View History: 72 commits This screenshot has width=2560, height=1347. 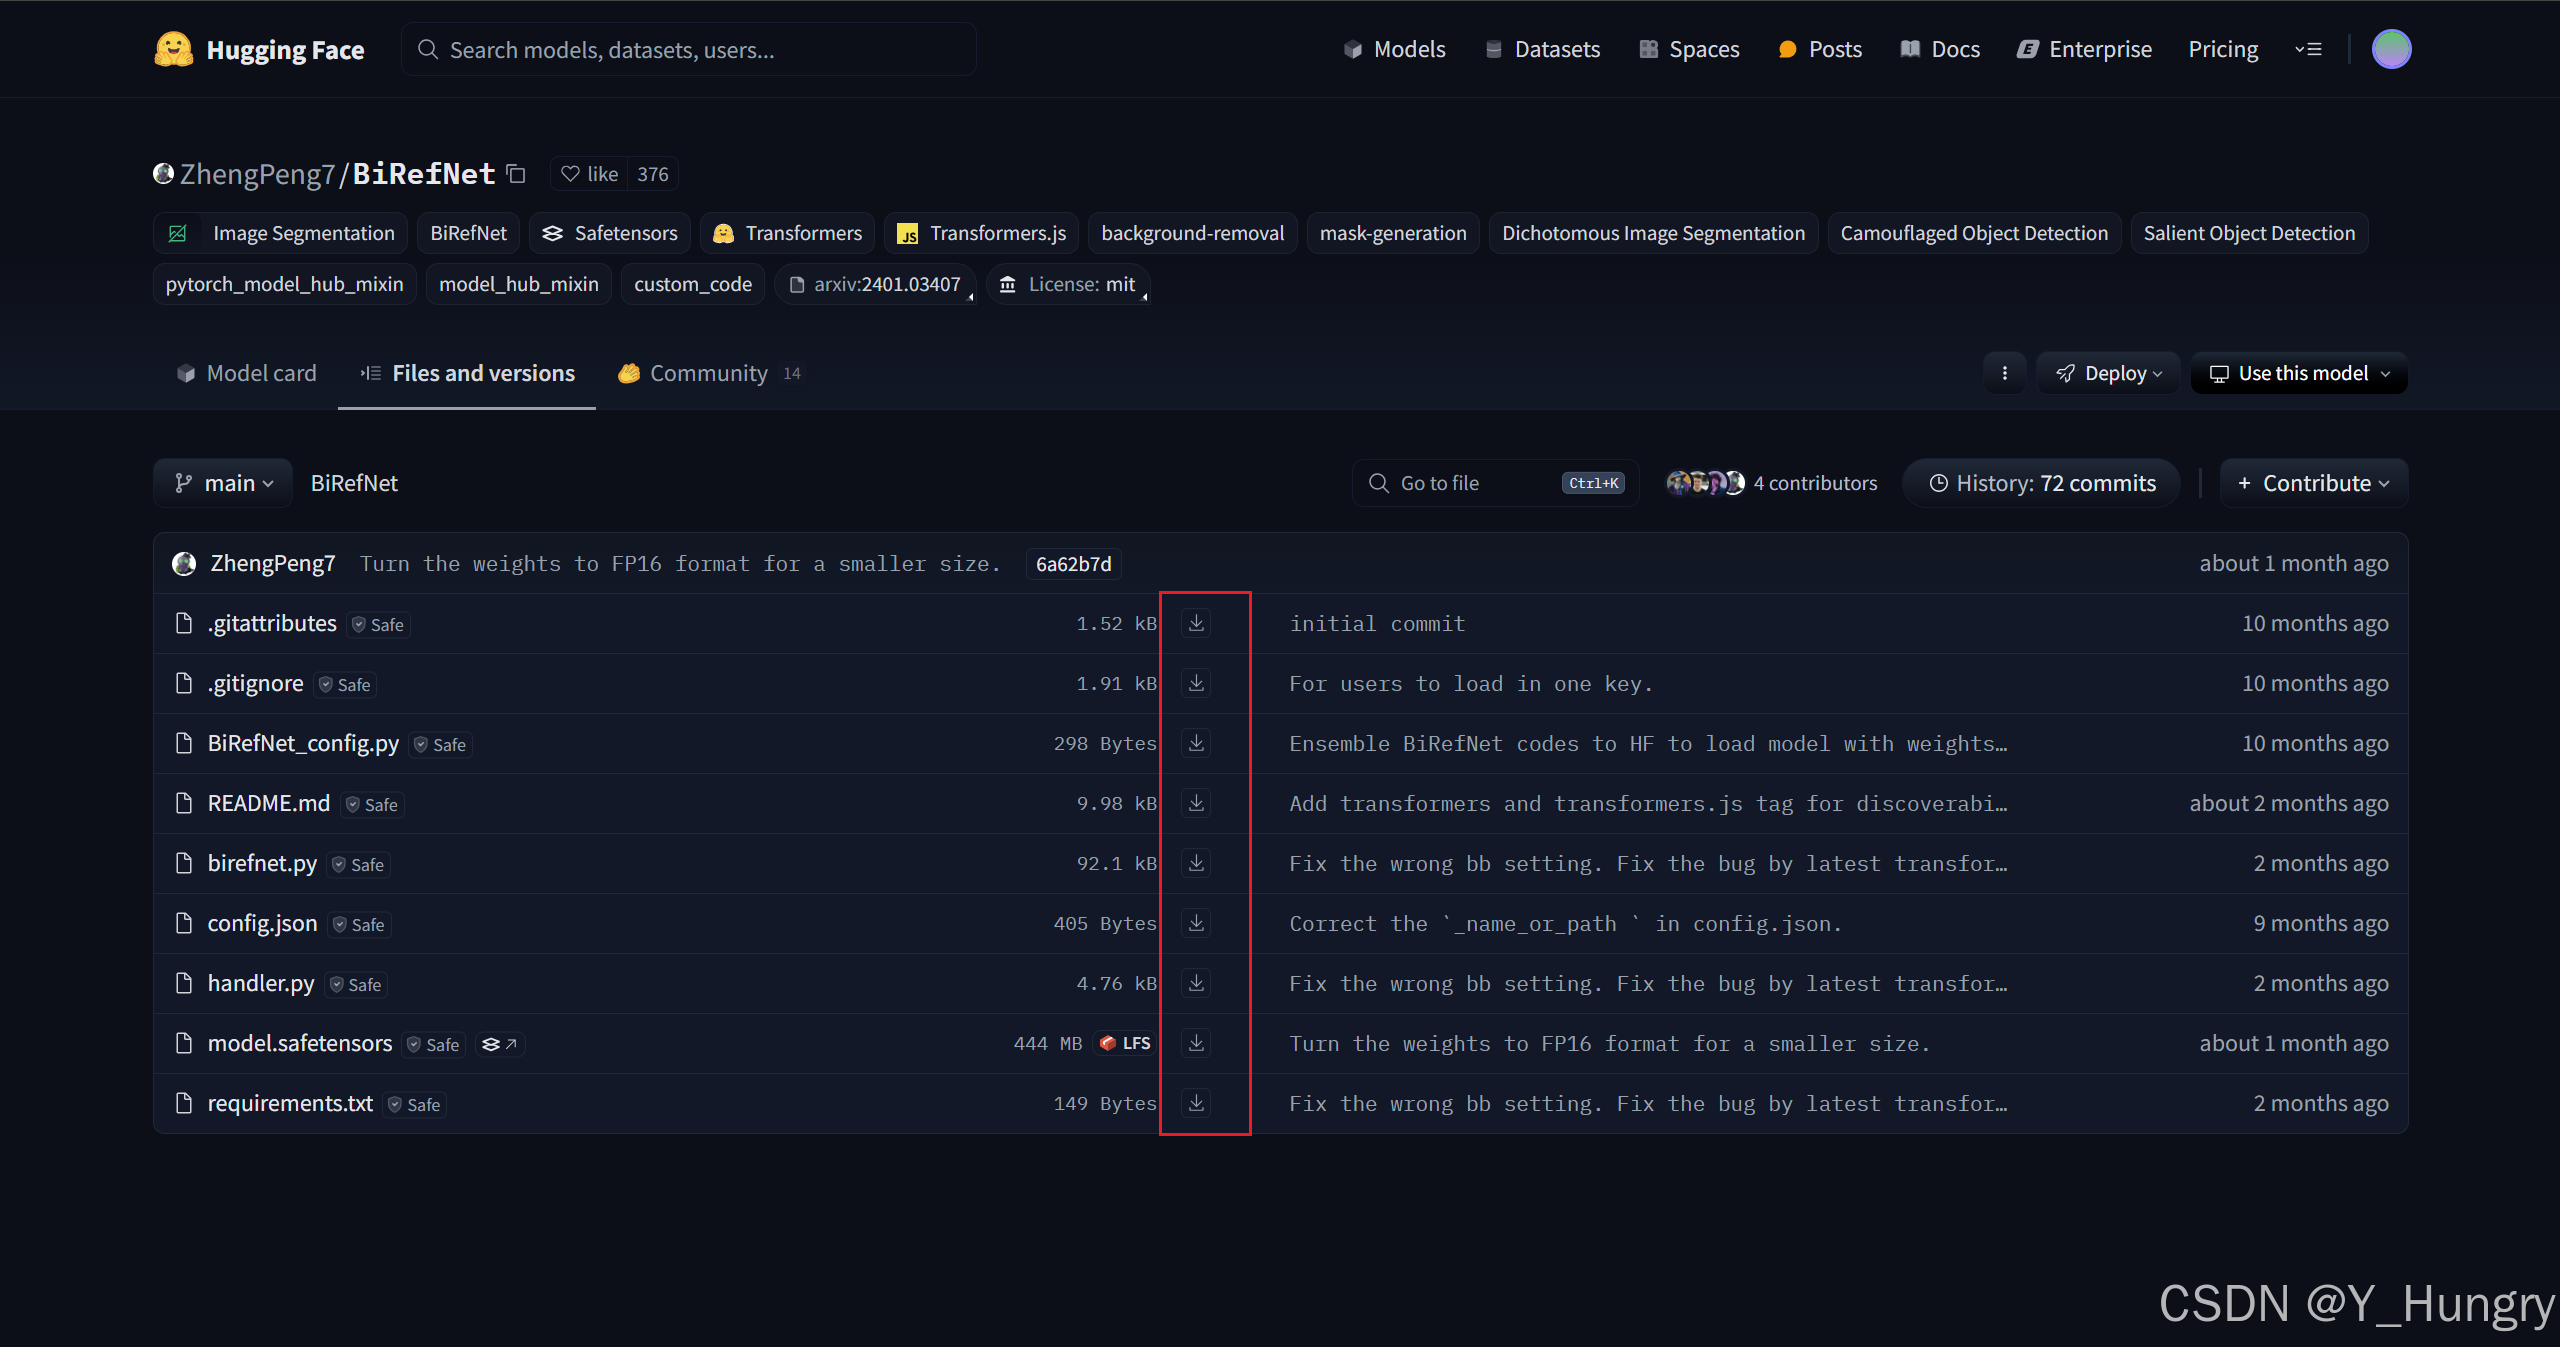point(2041,483)
